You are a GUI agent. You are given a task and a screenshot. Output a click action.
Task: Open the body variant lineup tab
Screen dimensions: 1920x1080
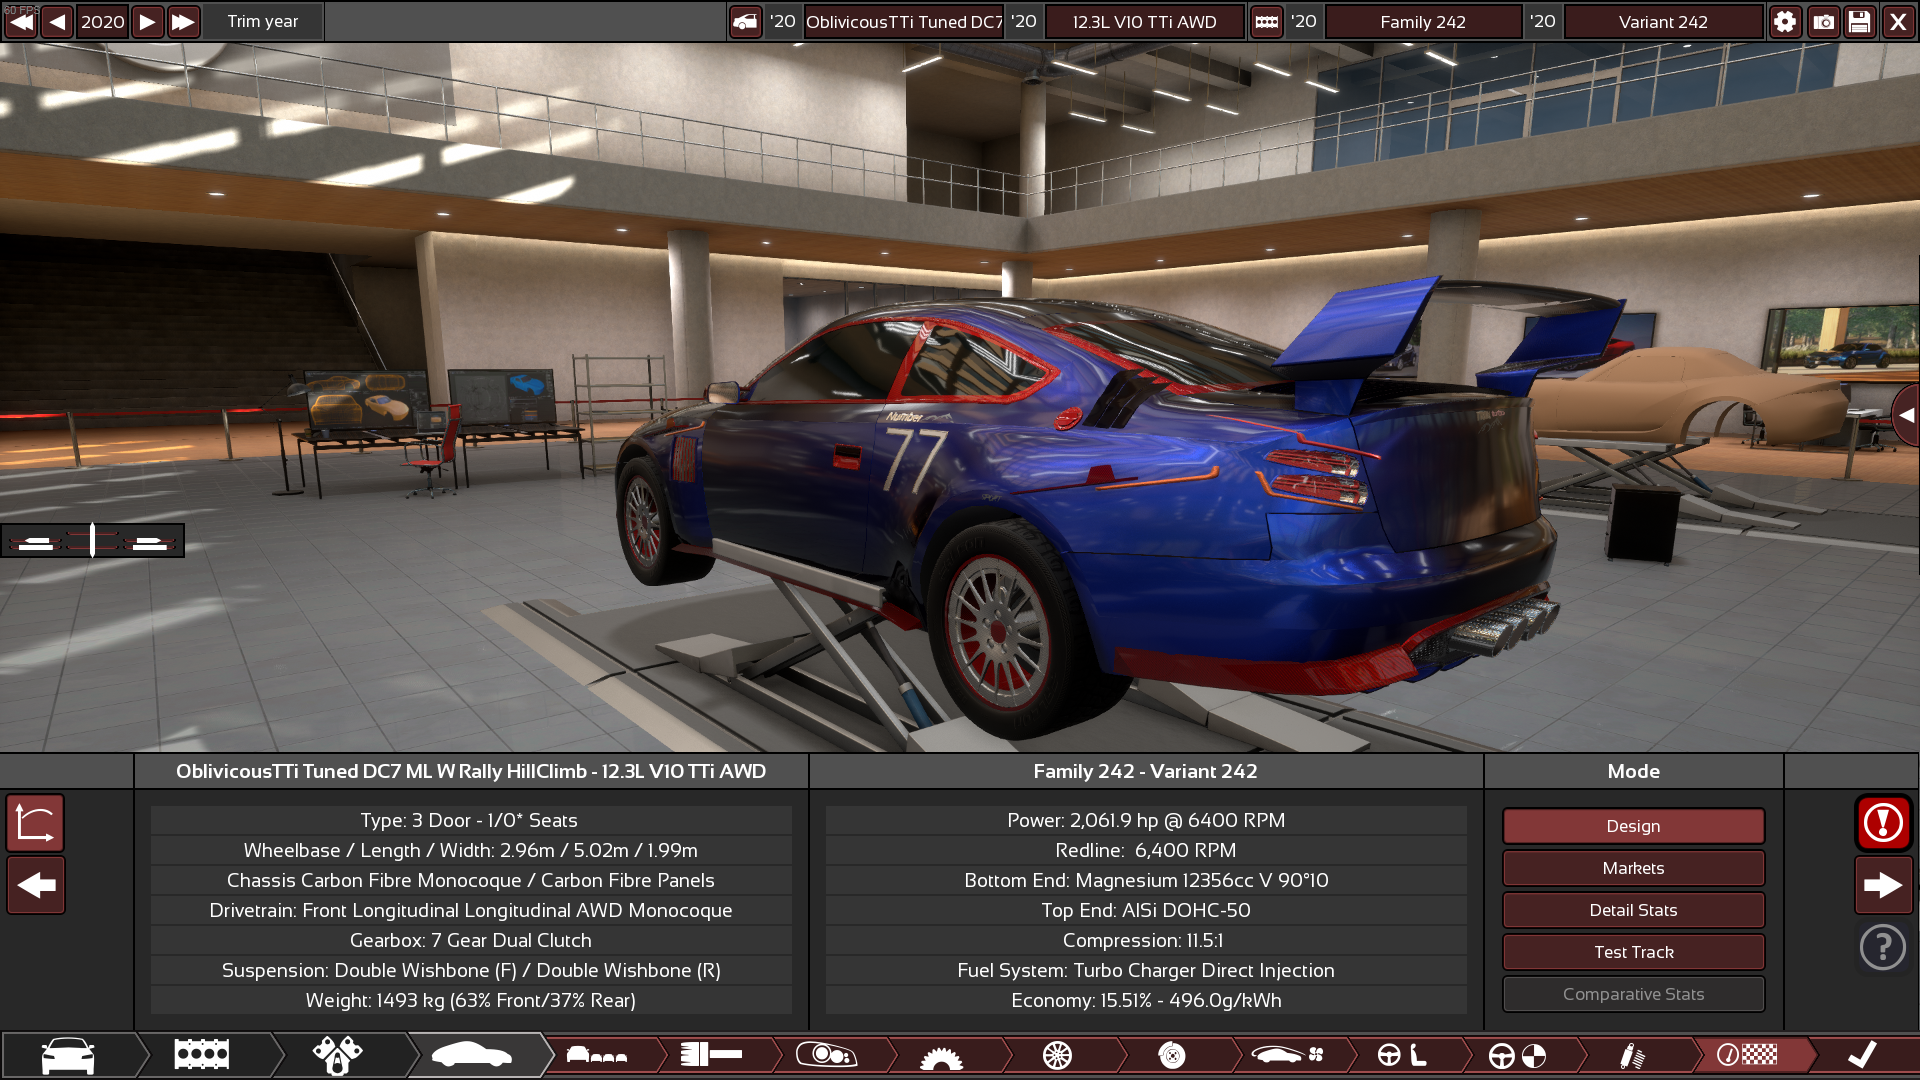[597, 1055]
